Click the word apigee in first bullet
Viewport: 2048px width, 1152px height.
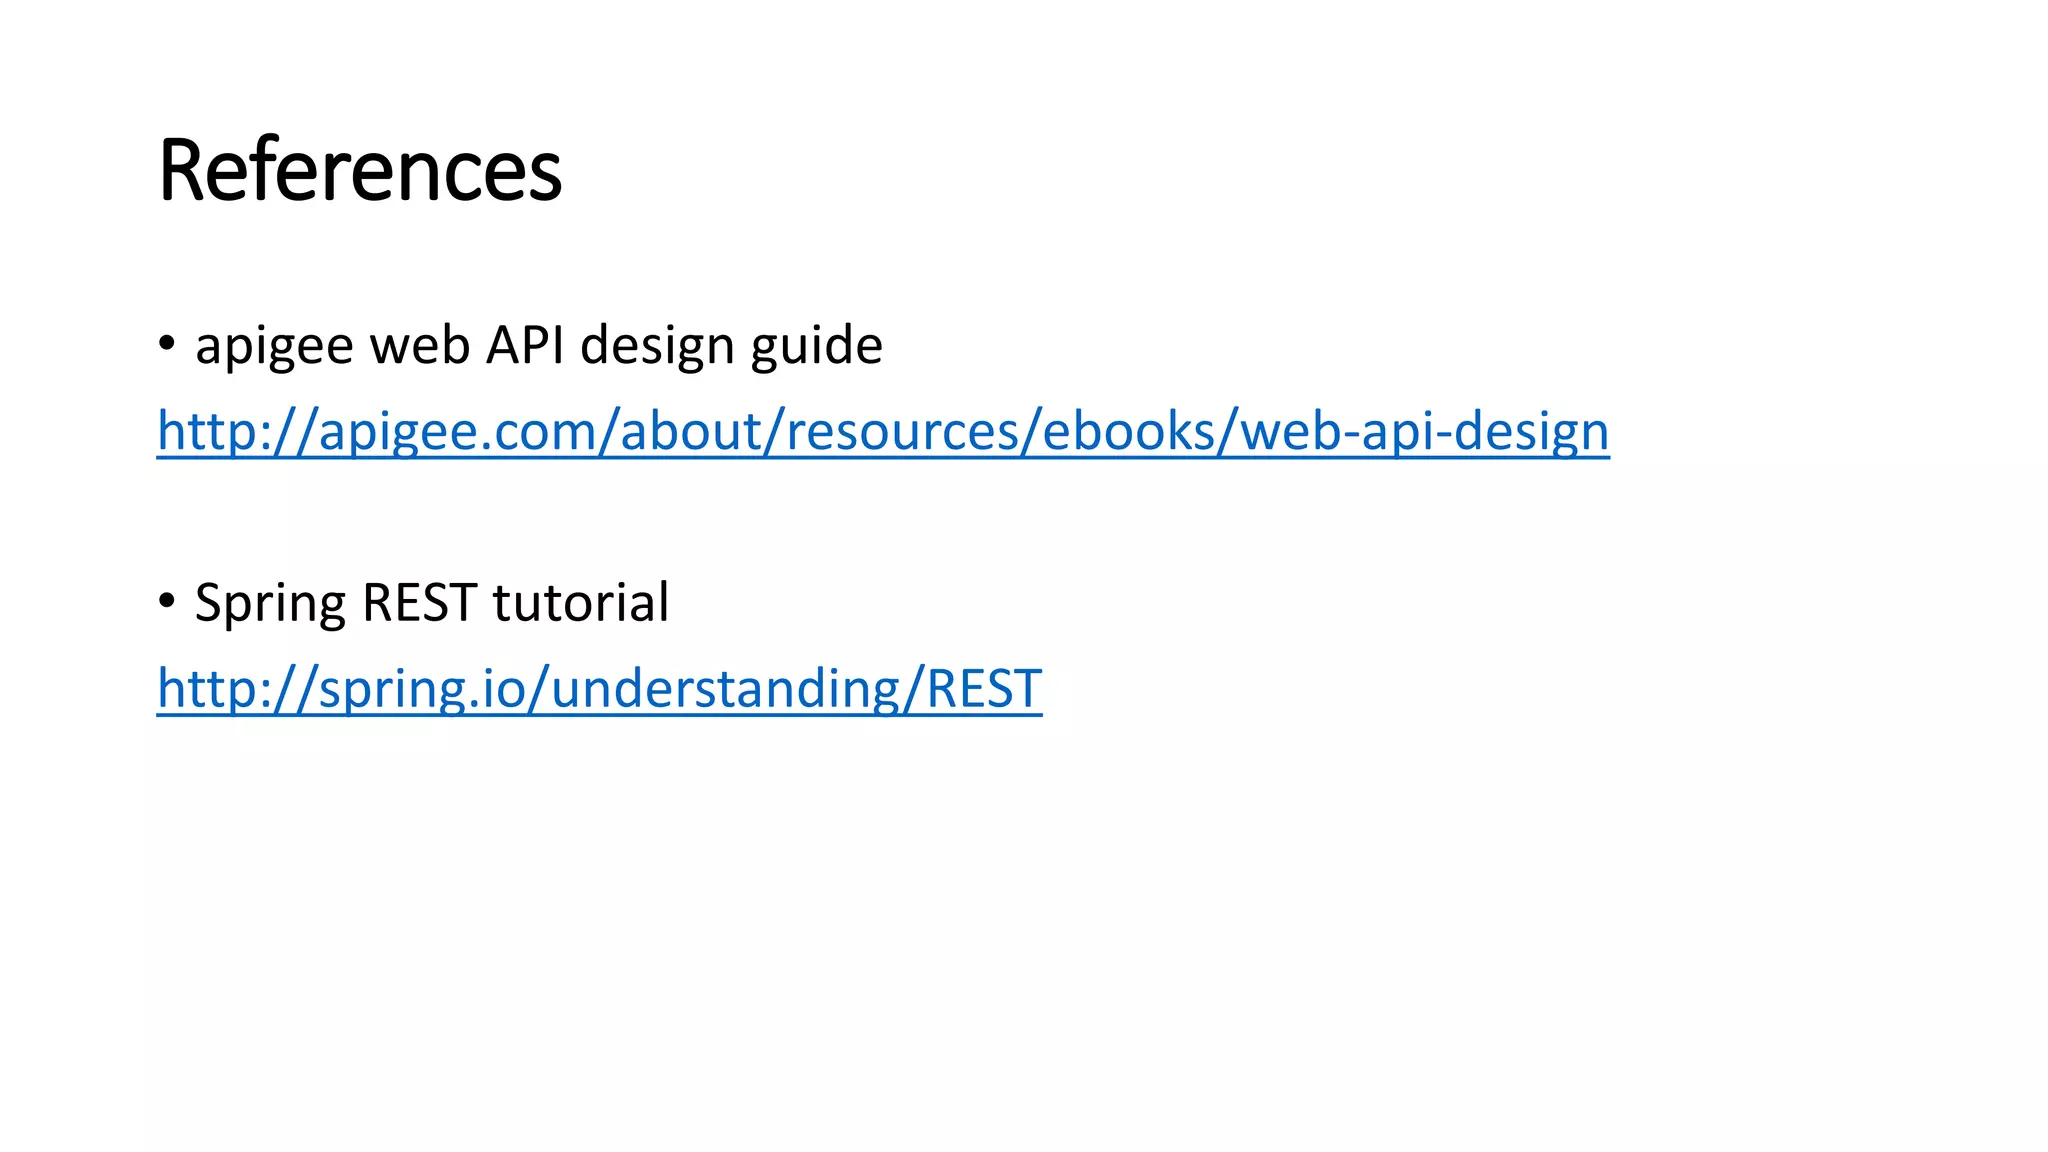point(275,346)
